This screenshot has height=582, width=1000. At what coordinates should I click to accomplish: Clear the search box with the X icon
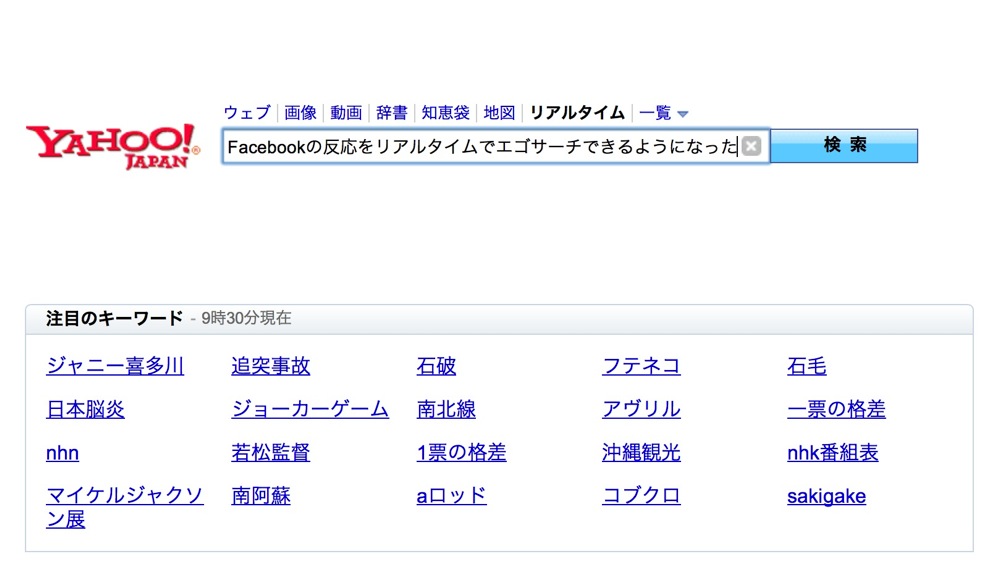752,146
